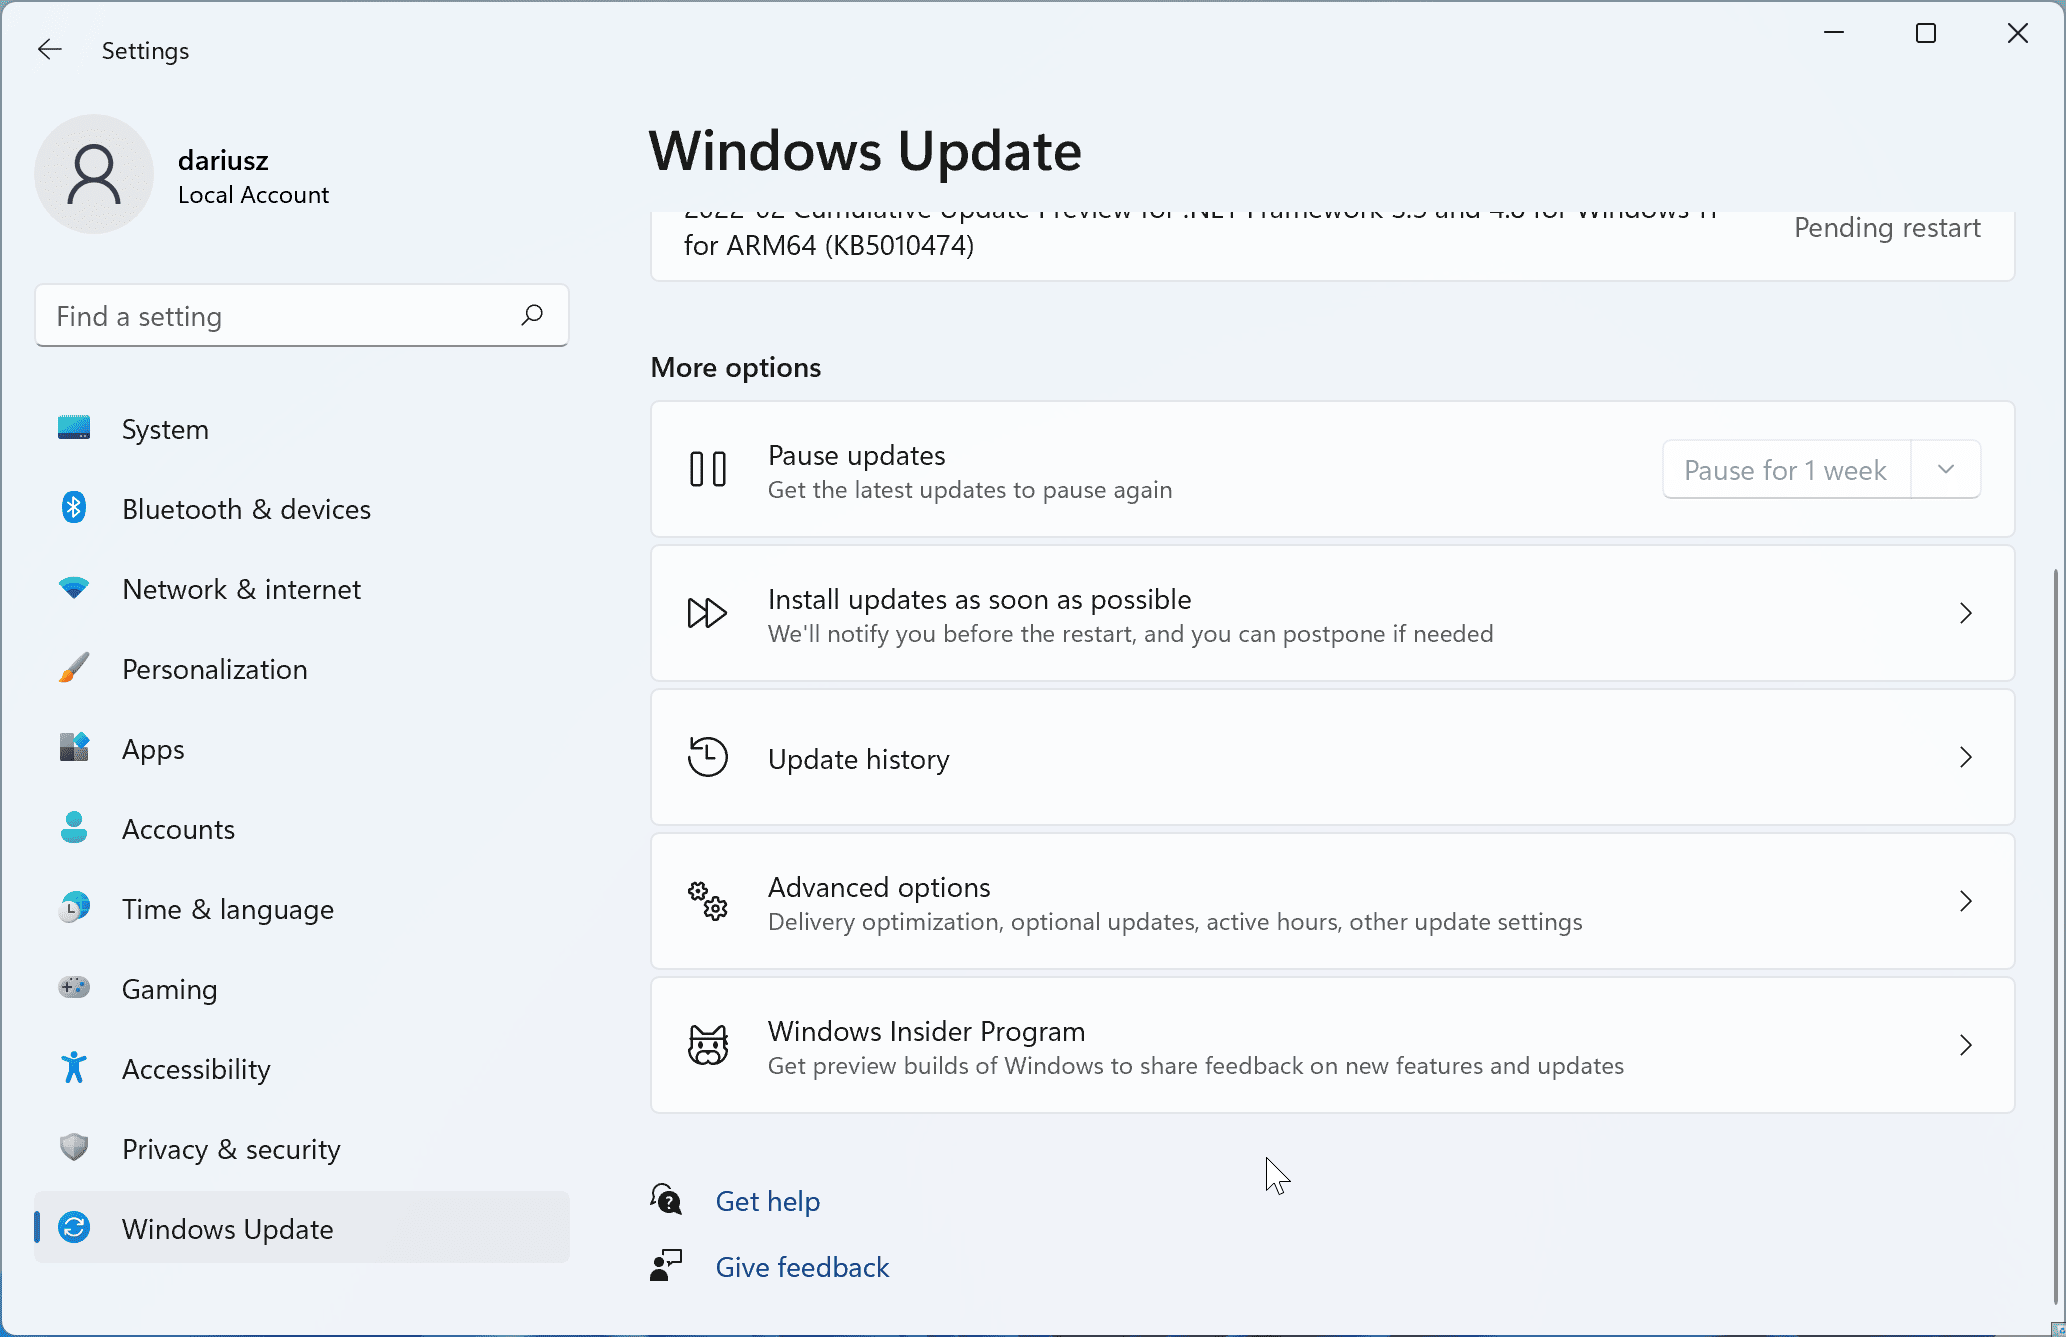Select Privacy & security in sidebar
Screen dimensions: 2066x1337
coord(302,1148)
